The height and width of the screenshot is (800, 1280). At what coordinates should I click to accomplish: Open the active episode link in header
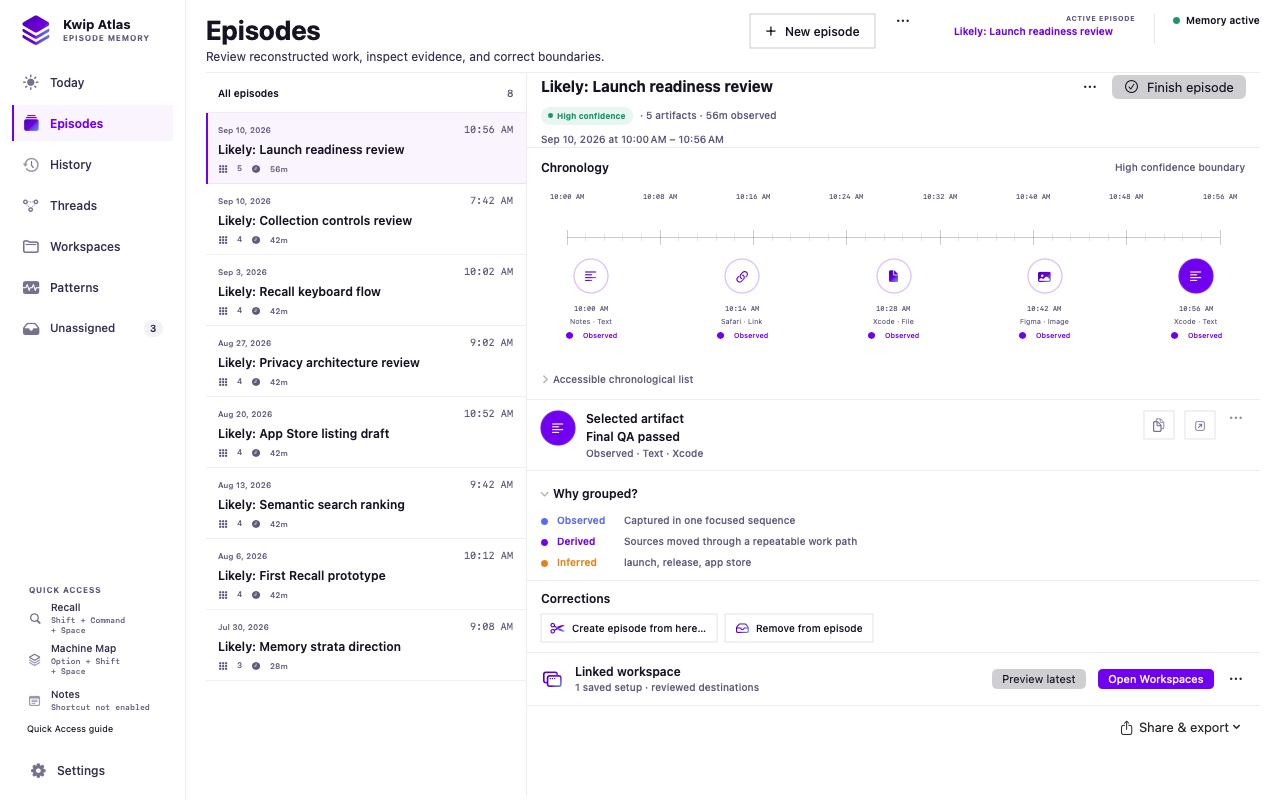[x=1033, y=31]
